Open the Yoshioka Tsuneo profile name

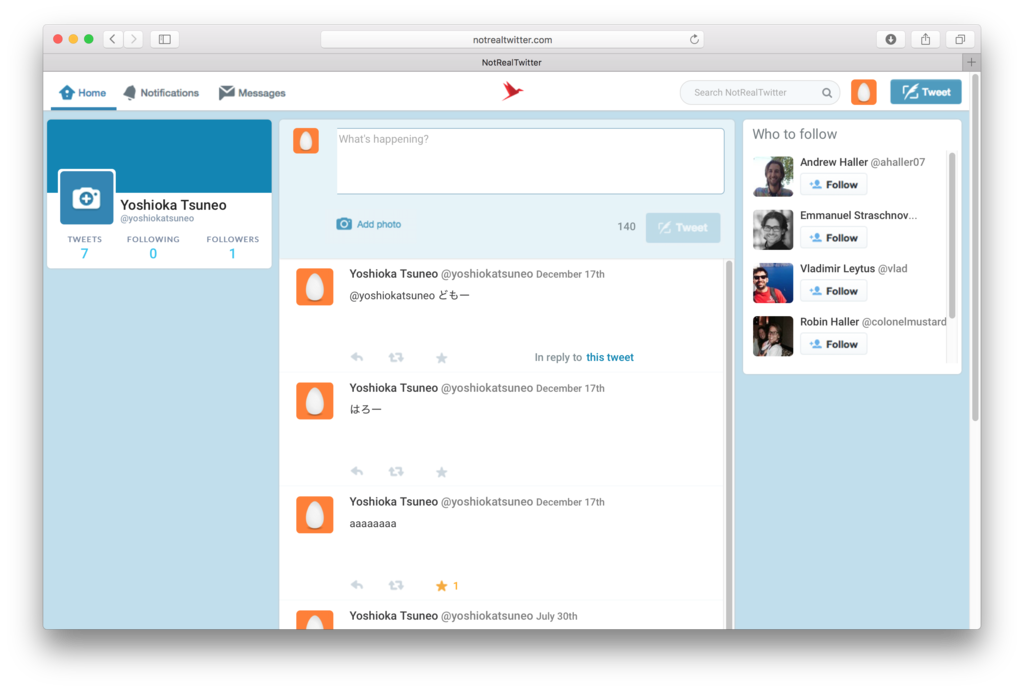coord(173,205)
